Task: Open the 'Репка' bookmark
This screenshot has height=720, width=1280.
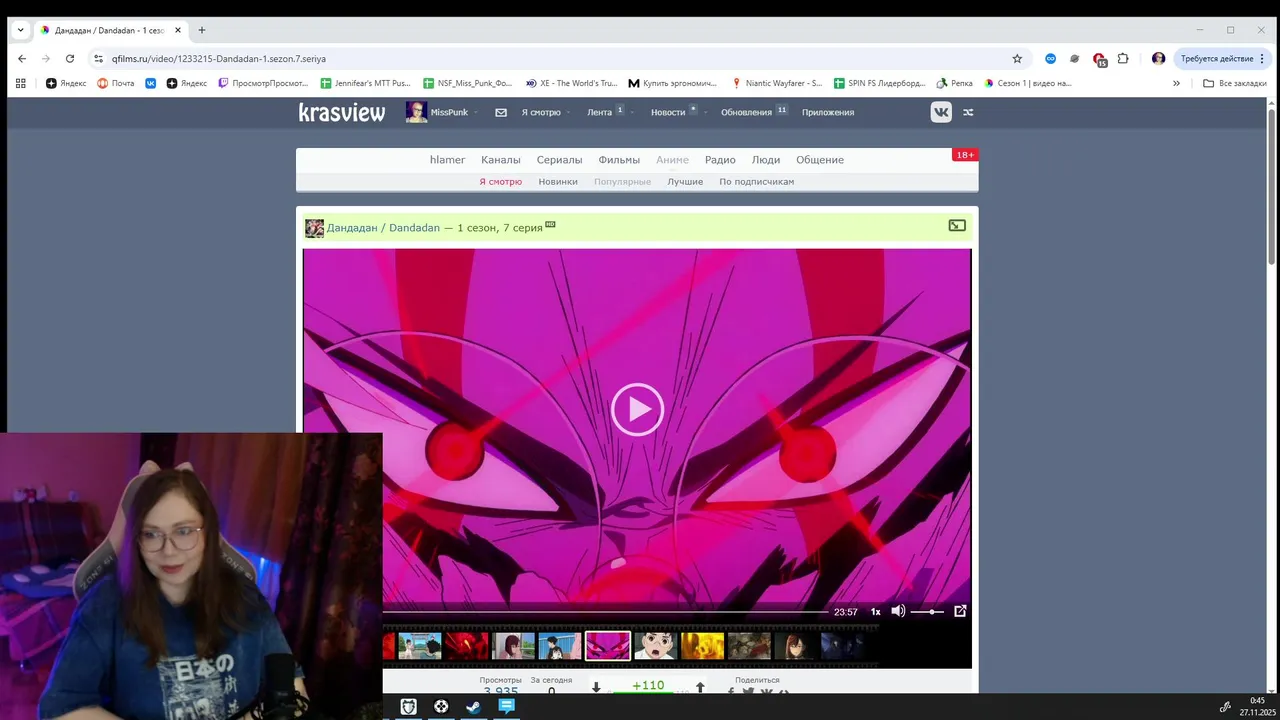Action: tap(954, 83)
